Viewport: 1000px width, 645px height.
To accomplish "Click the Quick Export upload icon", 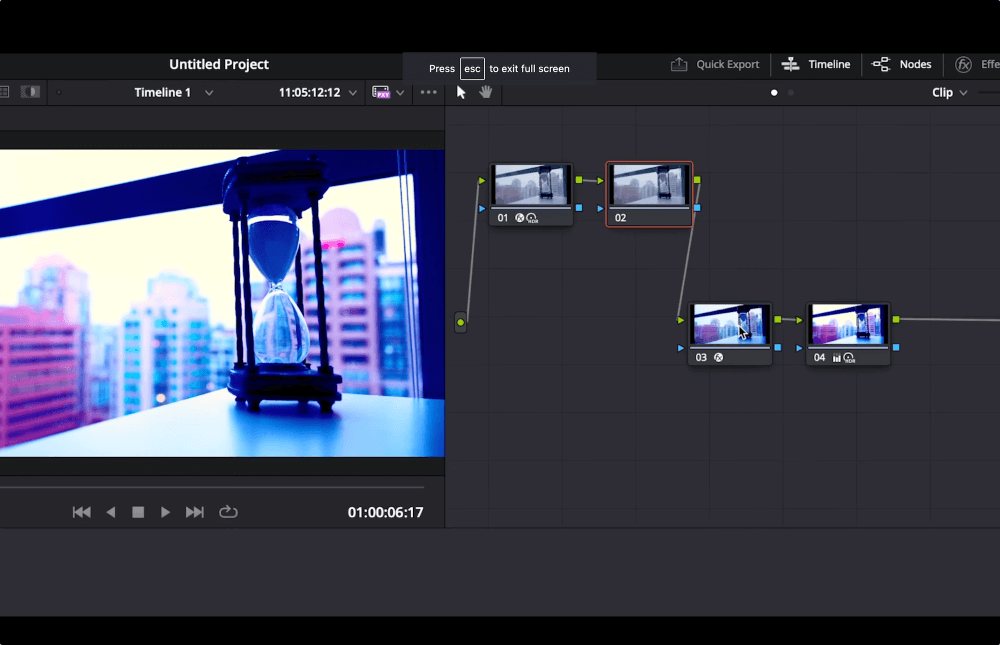I will (x=679, y=64).
